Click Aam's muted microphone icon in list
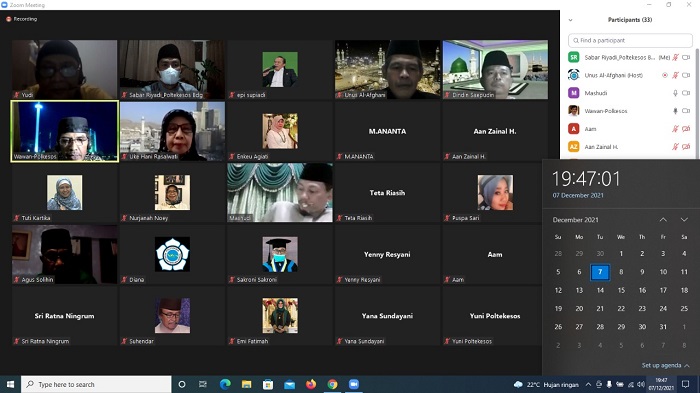 pos(675,129)
